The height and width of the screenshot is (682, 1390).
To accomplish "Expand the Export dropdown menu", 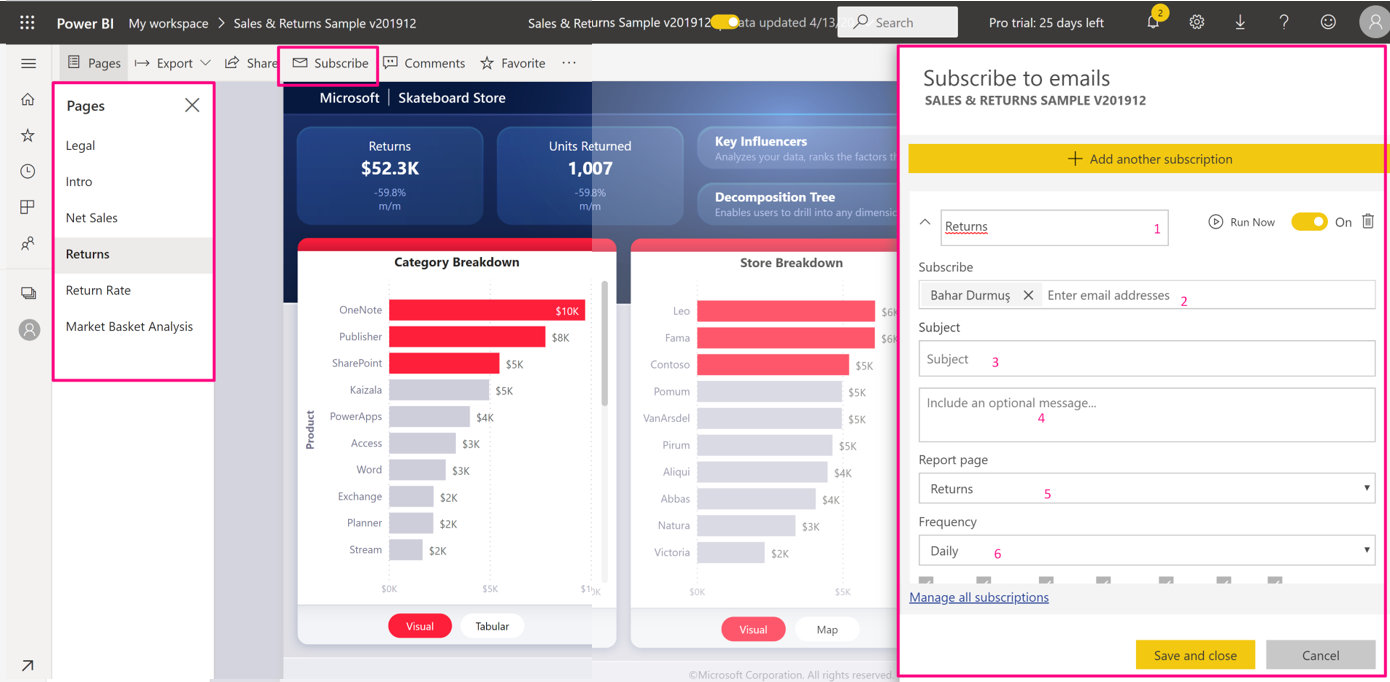I will tap(173, 63).
